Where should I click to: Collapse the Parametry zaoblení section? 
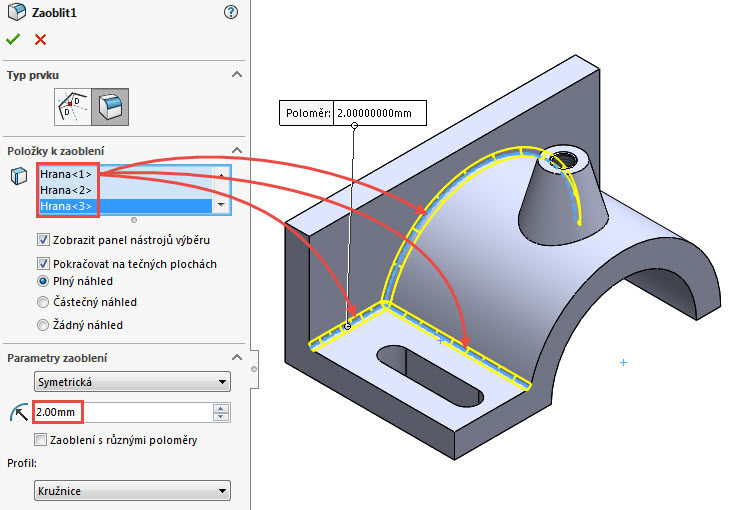pos(237,357)
